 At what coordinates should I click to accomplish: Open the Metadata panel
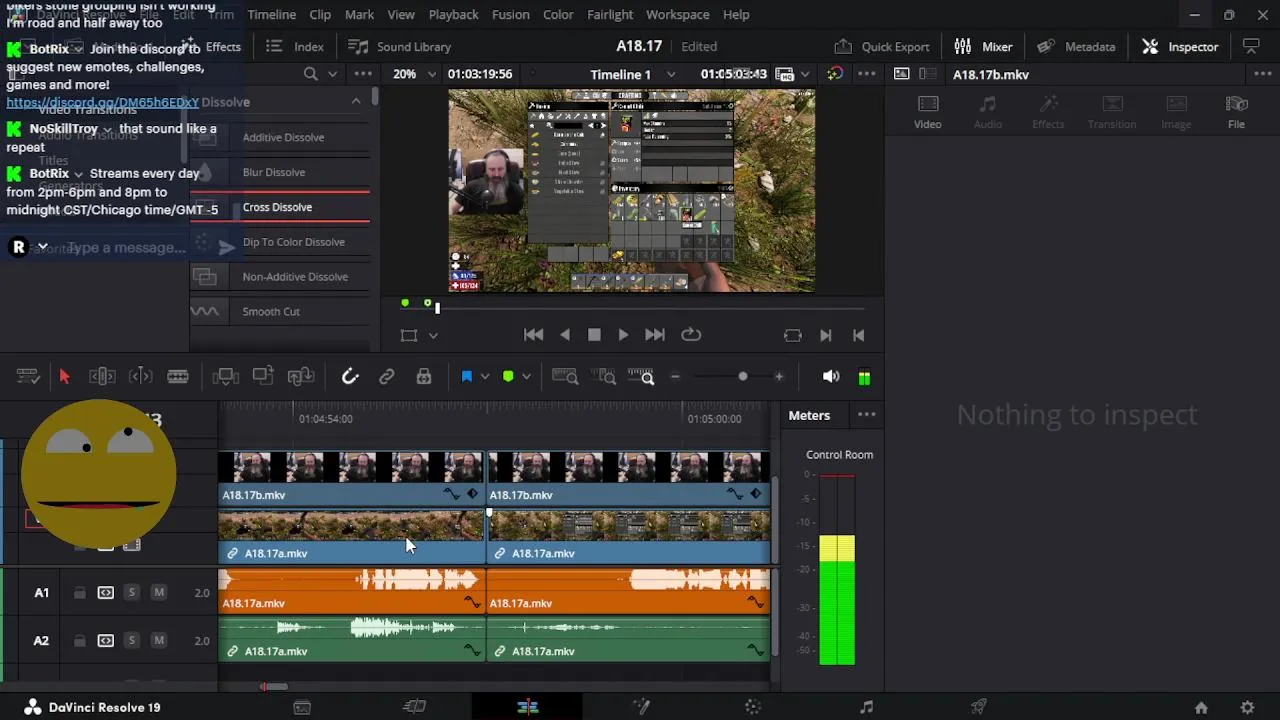click(1076, 46)
